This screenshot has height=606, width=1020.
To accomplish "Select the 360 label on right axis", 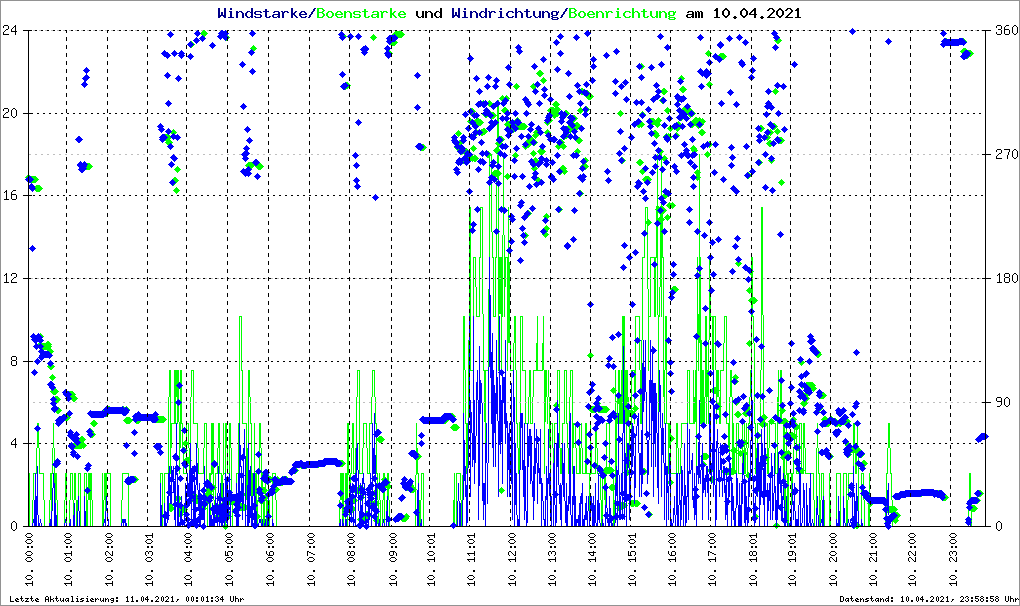I will [1005, 31].
